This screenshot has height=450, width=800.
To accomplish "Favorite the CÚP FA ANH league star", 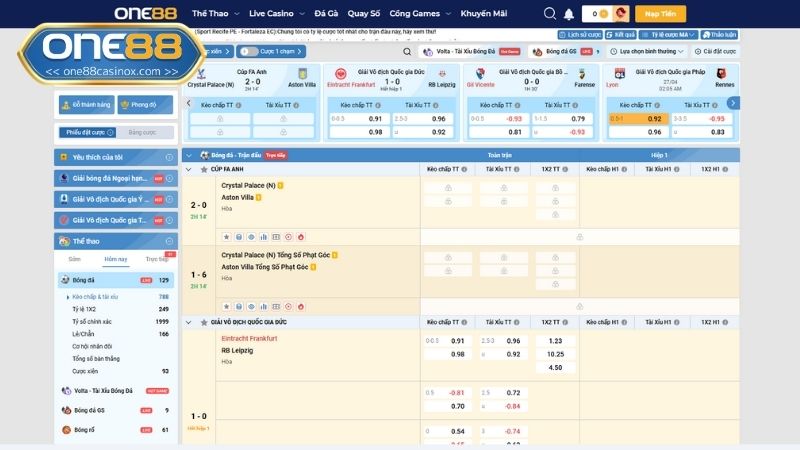I will click(x=204, y=169).
